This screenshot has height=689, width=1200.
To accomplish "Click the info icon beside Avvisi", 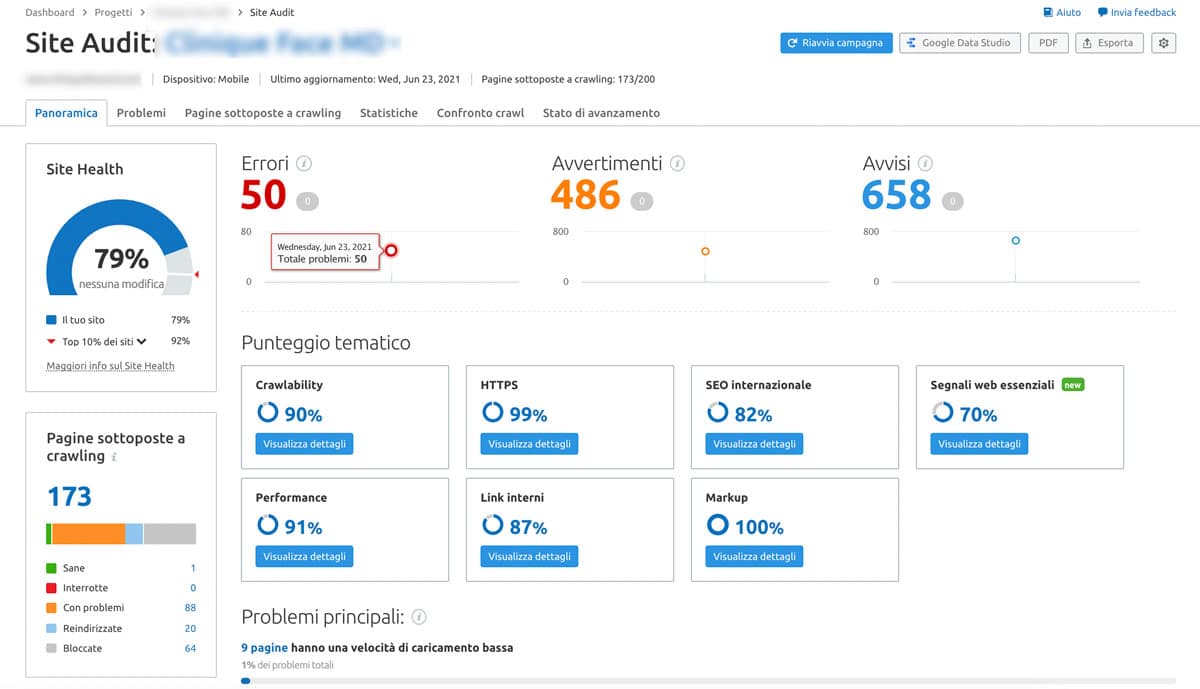I will pos(925,164).
